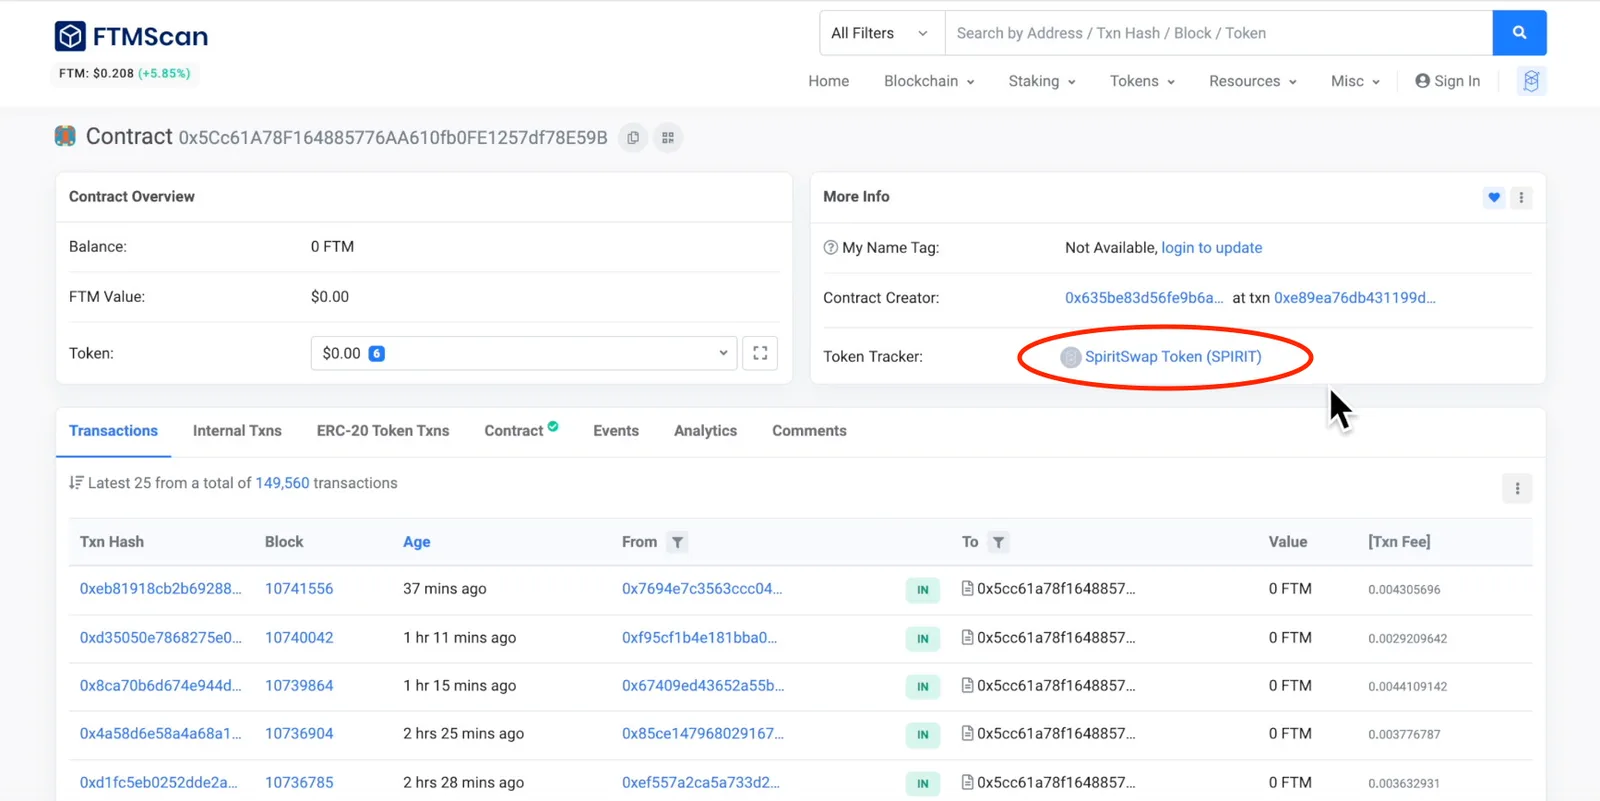This screenshot has height=801, width=1600.
Task: Open txn hash 0x4a58d6e58a4a68a1
Action: click(x=160, y=733)
